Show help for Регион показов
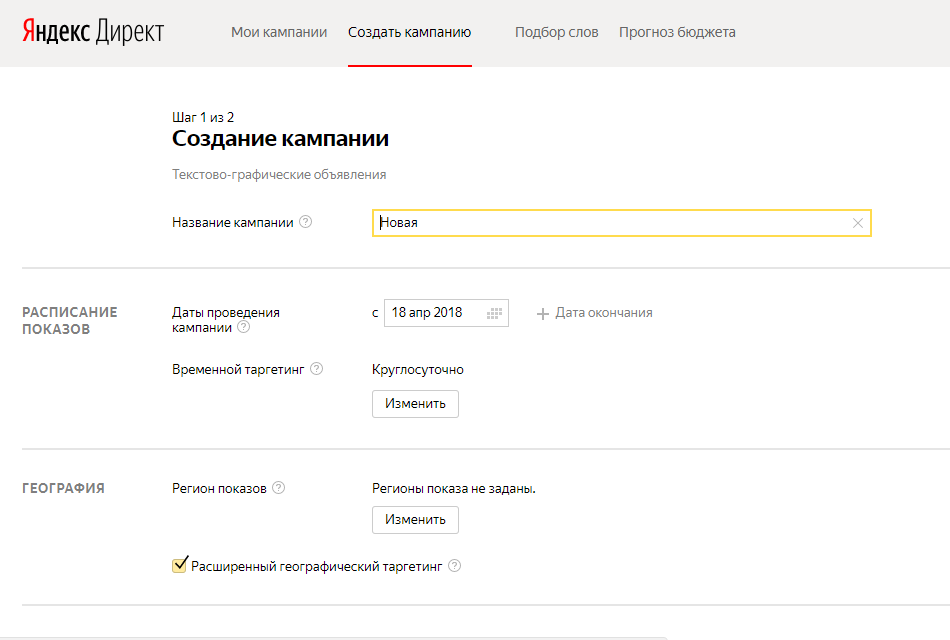Screen dimensions: 950x640 click(279, 488)
